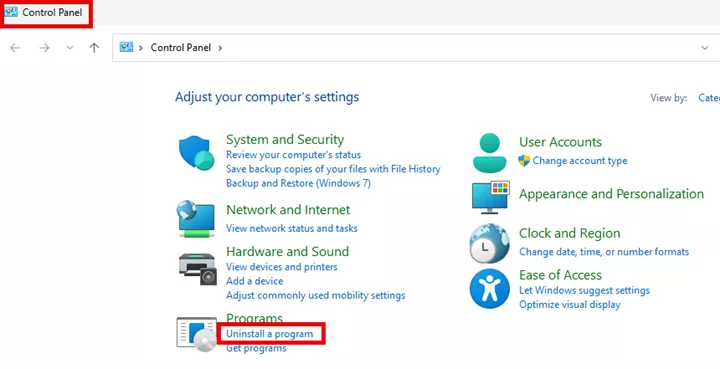The image size is (720, 369).
Task: Go back with the left arrow
Action: pyautogui.click(x=15, y=48)
